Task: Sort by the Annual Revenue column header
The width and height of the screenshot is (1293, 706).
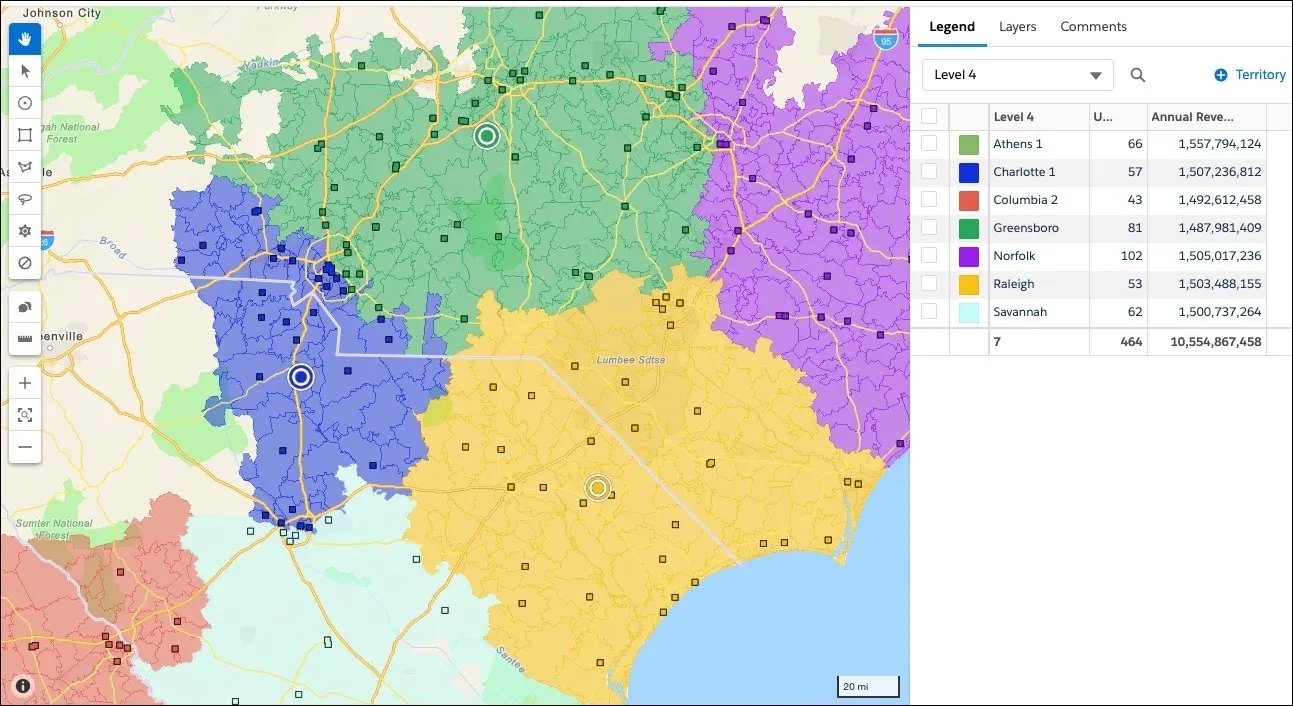Action: tap(1207, 117)
